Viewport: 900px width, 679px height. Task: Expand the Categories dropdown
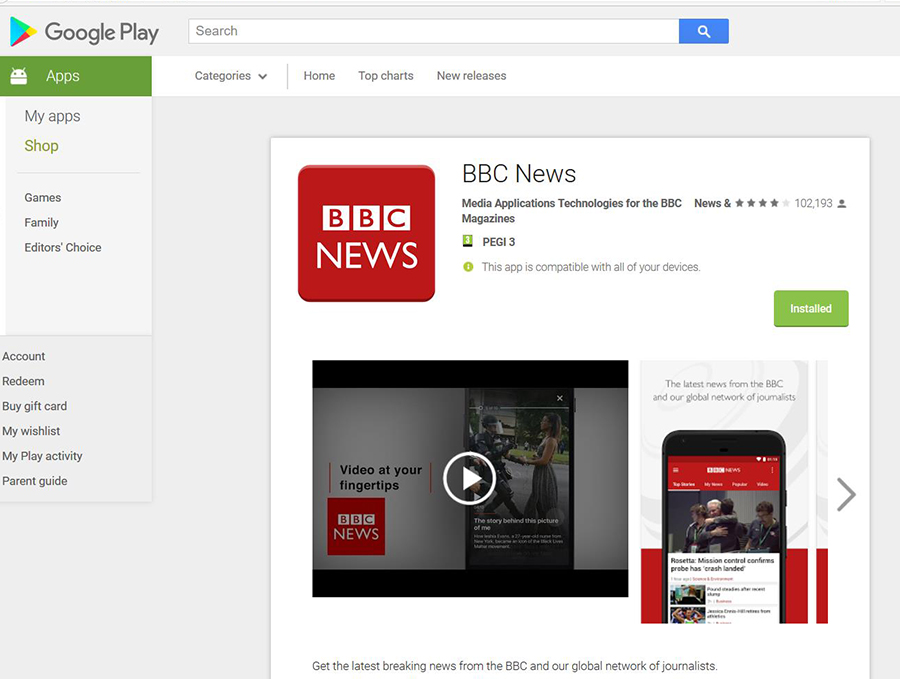click(231, 76)
